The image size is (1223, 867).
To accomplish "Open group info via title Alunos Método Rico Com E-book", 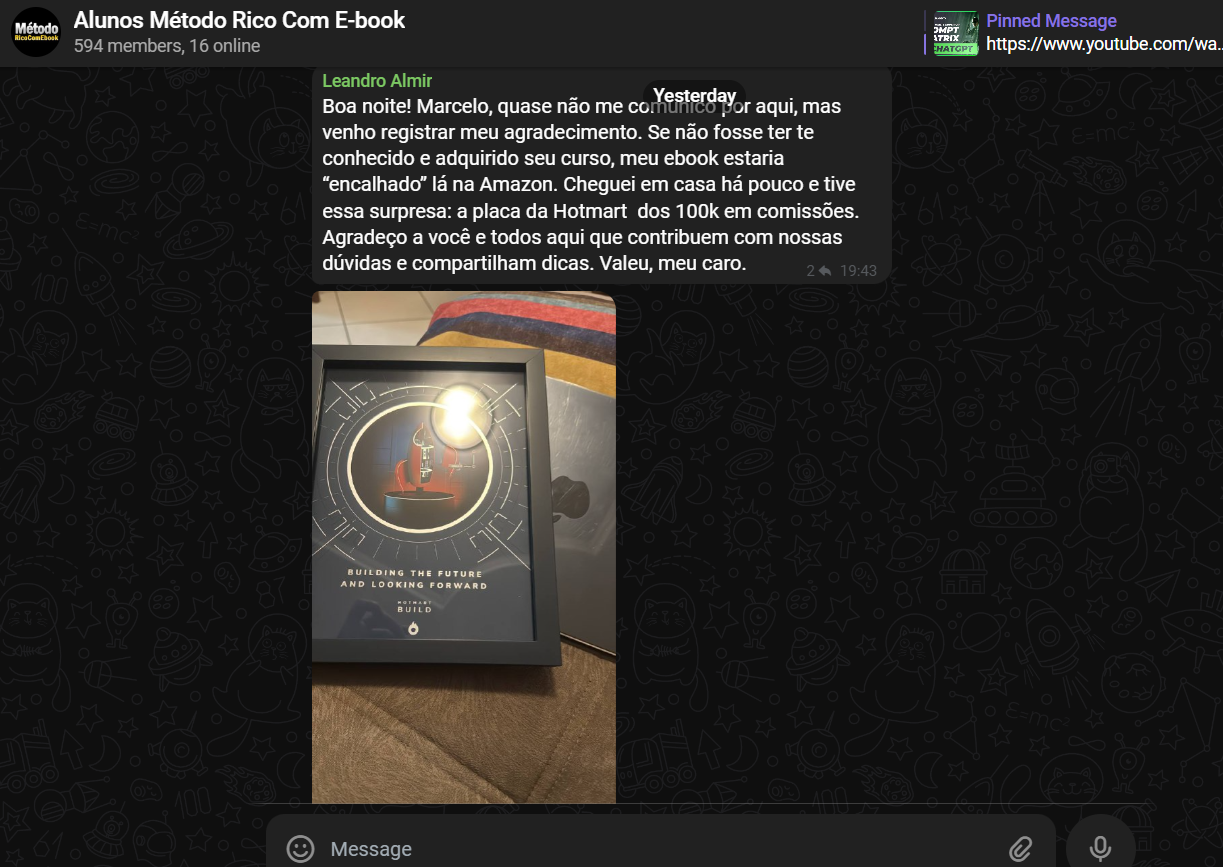I will (x=239, y=20).
